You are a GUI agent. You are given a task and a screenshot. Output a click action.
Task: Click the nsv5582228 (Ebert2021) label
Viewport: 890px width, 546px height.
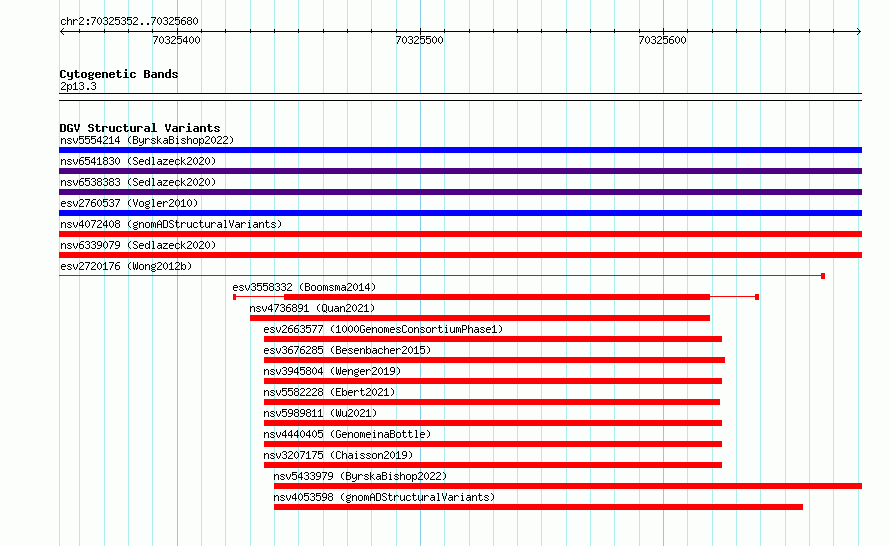pyautogui.click(x=329, y=392)
